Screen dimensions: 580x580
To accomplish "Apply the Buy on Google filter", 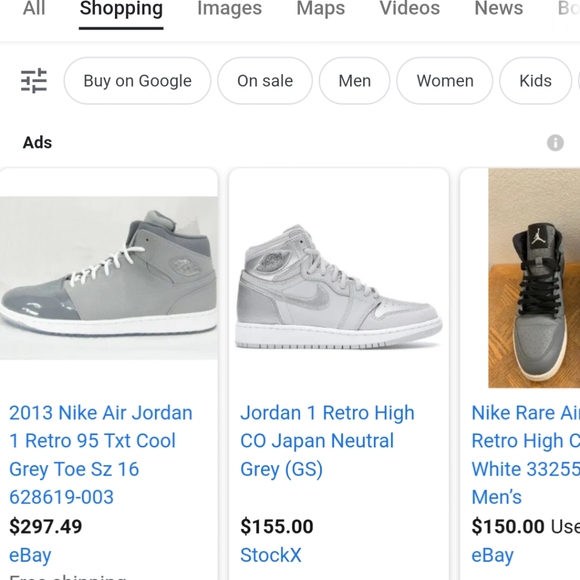I will pyautogui.click(x=137, y=81).
